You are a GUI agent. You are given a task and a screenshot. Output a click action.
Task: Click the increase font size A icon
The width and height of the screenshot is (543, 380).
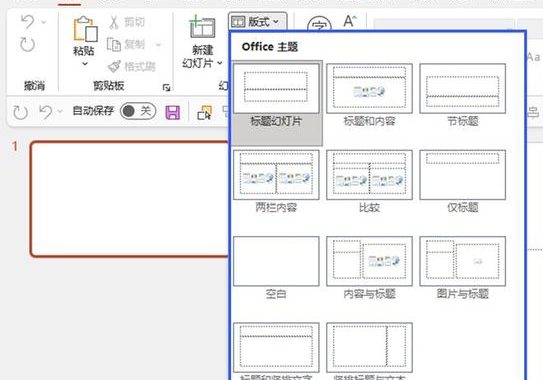pos(350,21)
